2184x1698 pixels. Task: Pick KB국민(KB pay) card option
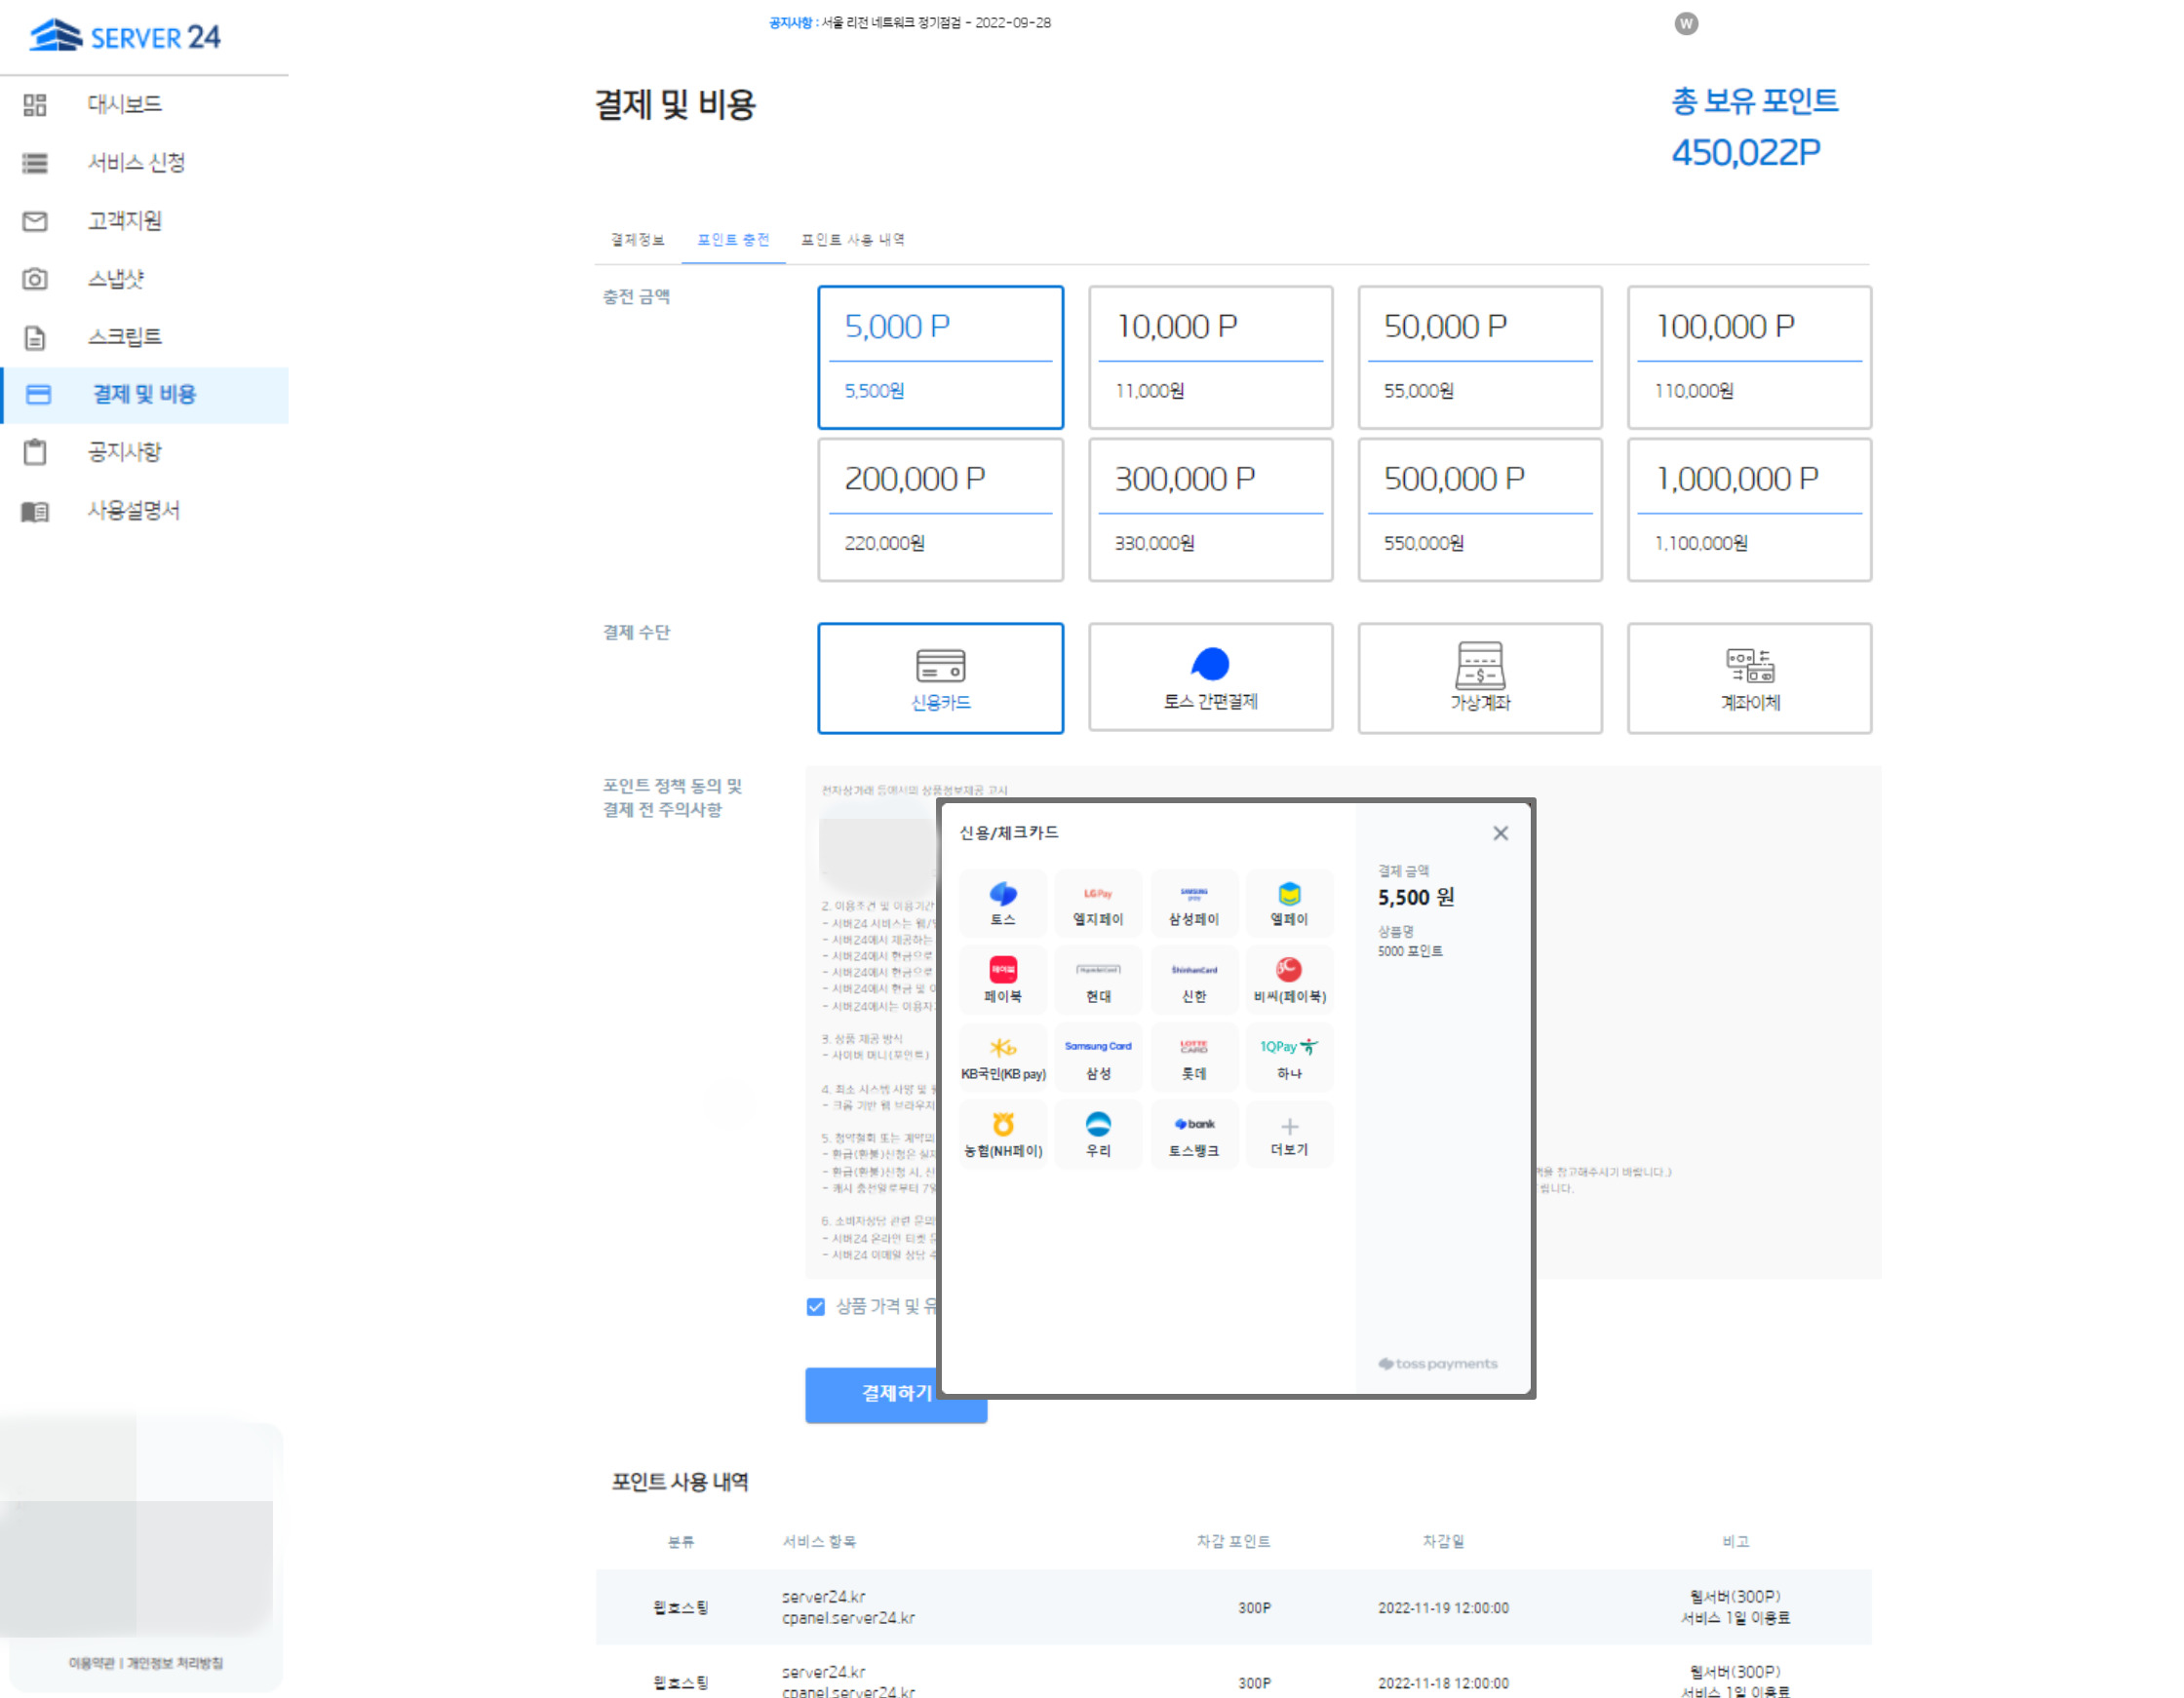coord(1003,1058)
